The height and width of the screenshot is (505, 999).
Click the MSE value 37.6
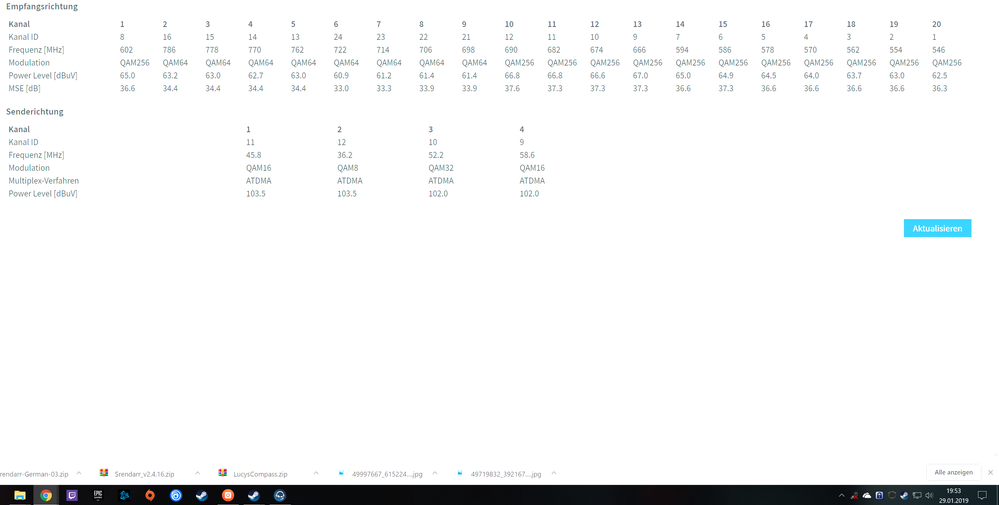pos(512,88)
